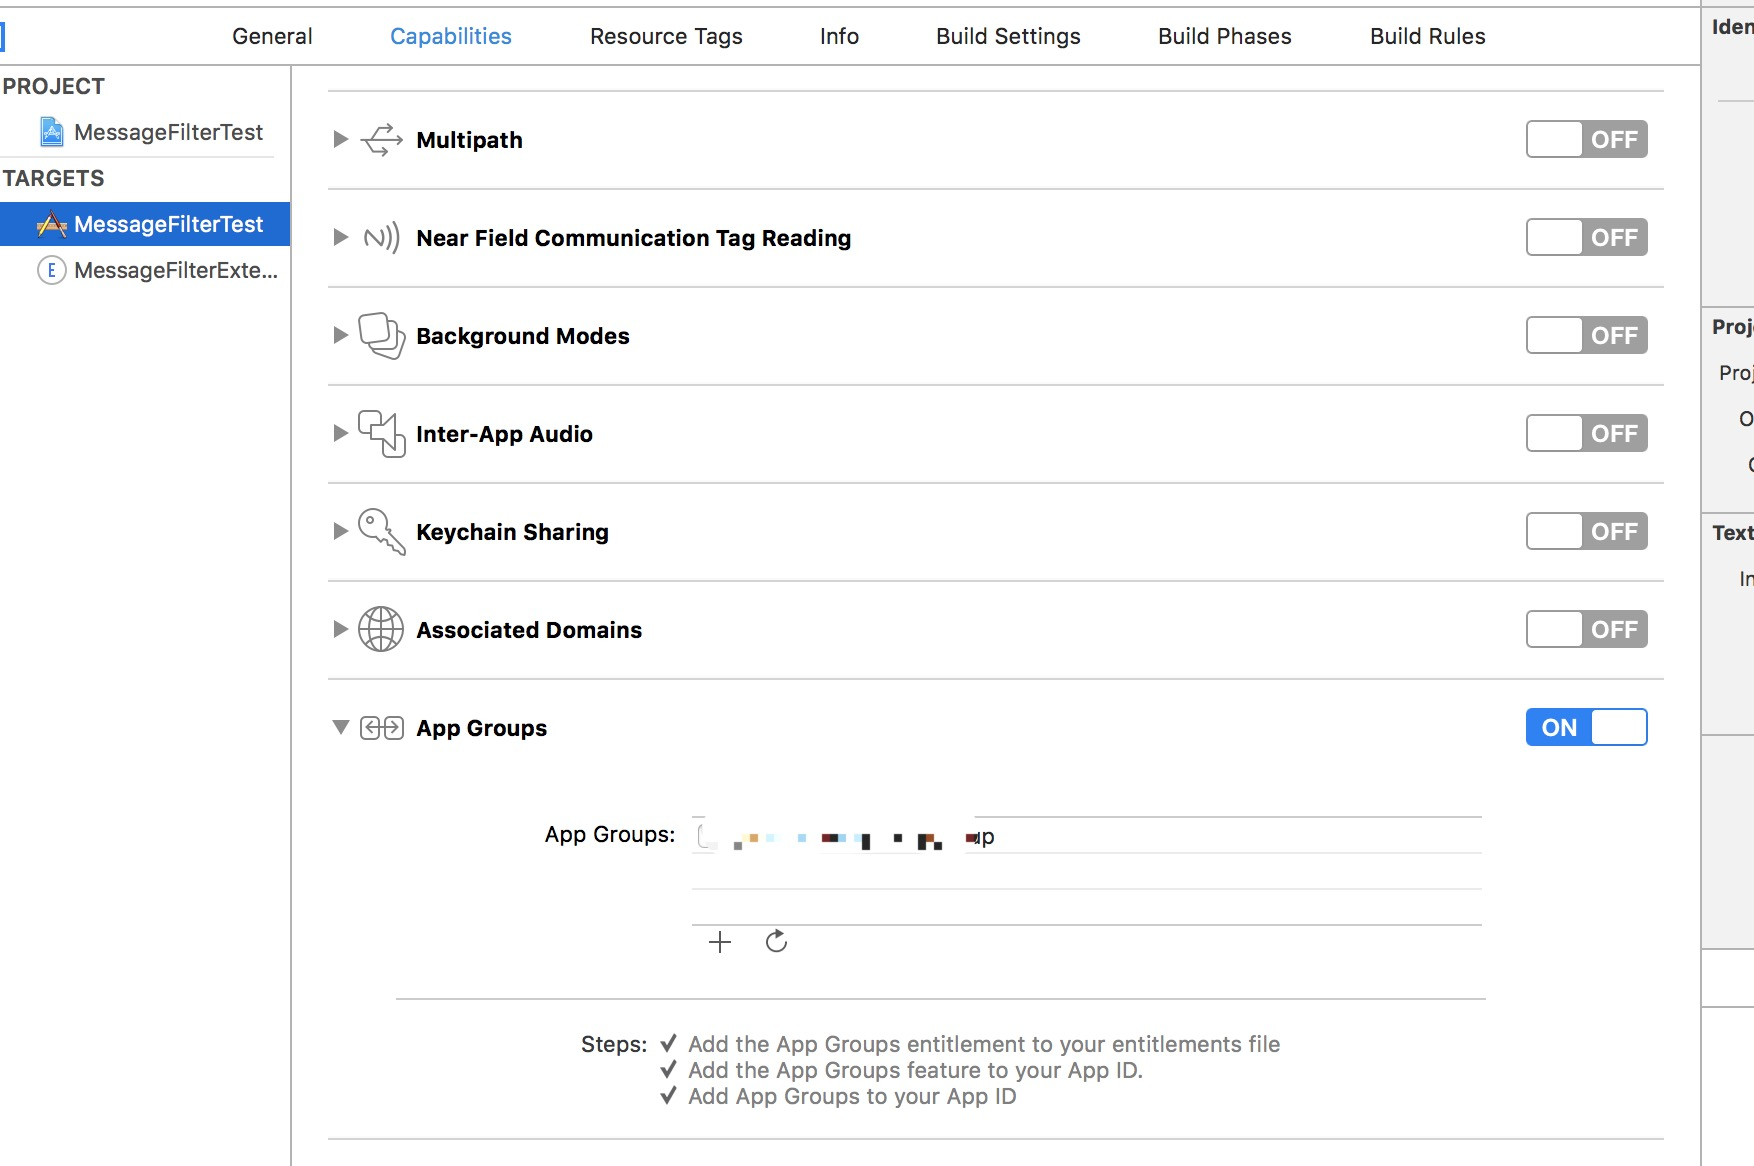The height and width of the screenshot is (1166, 1754).
Task: Click the Inter-App Audio icon
Action: tap(381, 434)
